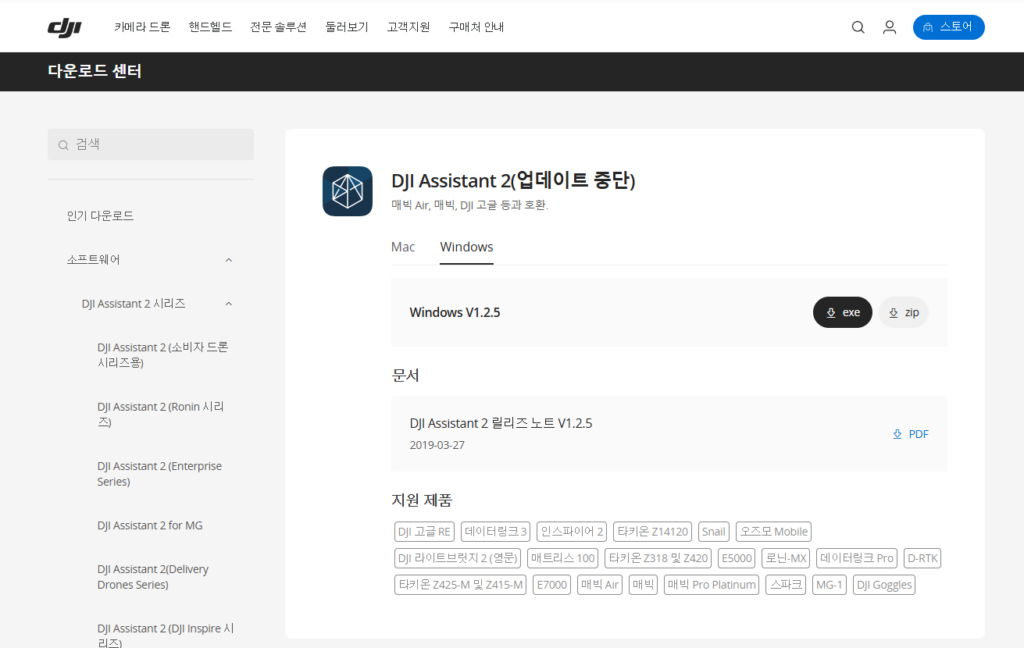
Task: Open DJI Assistant 2 (Enterprise Series)
Action: pos(159,474)
